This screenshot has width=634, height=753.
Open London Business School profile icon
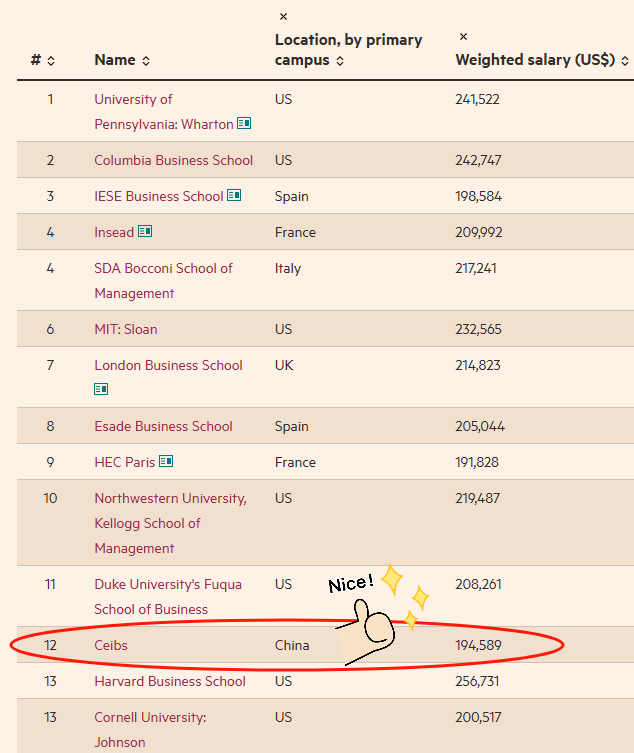pos(101,389)
